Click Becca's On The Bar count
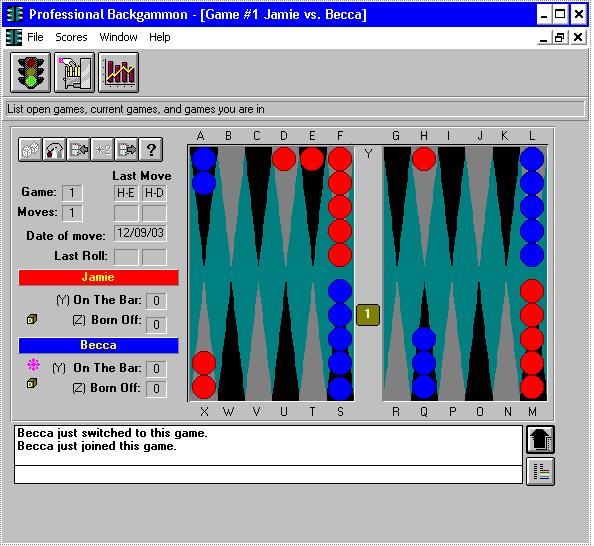The image size is (594, 546). [156, 368]
